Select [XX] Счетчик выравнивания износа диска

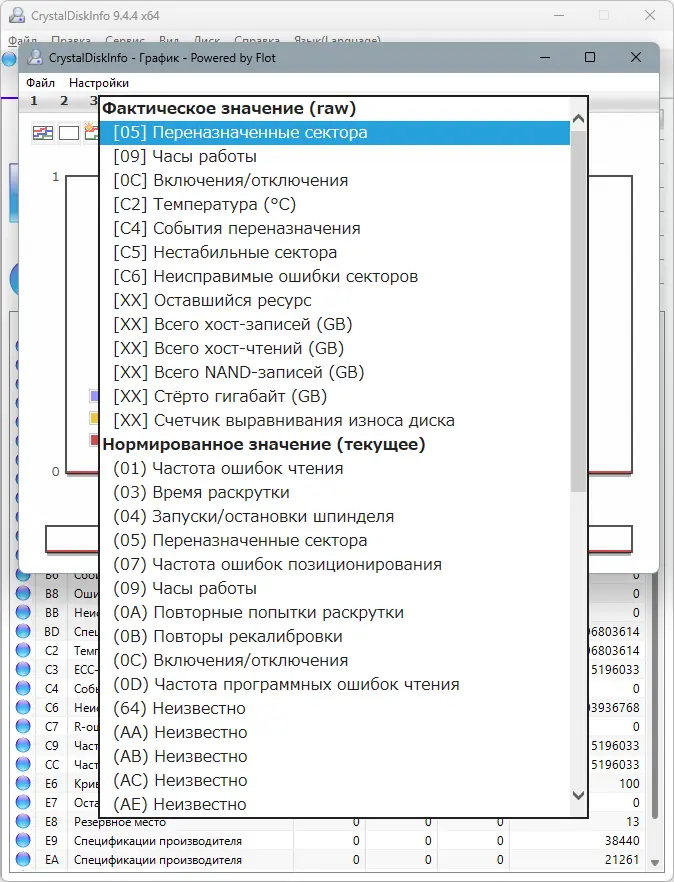tap(335, 420)
